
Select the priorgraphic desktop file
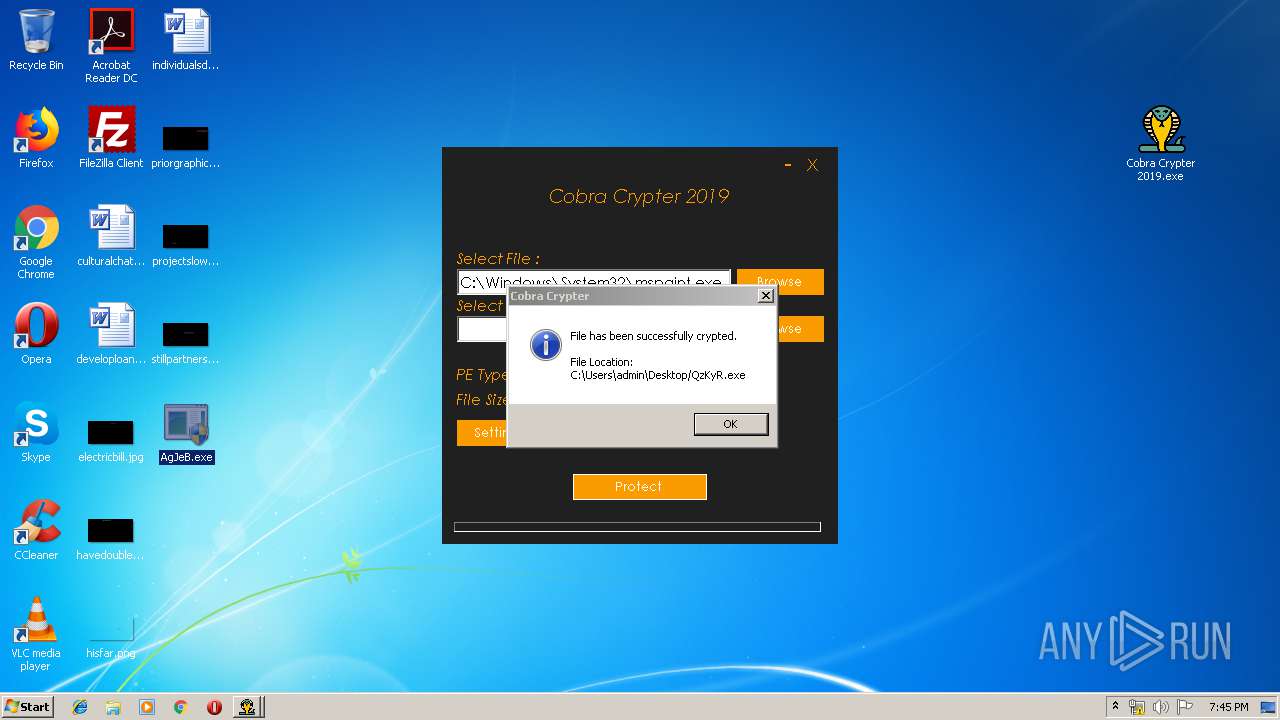[186, 146]
